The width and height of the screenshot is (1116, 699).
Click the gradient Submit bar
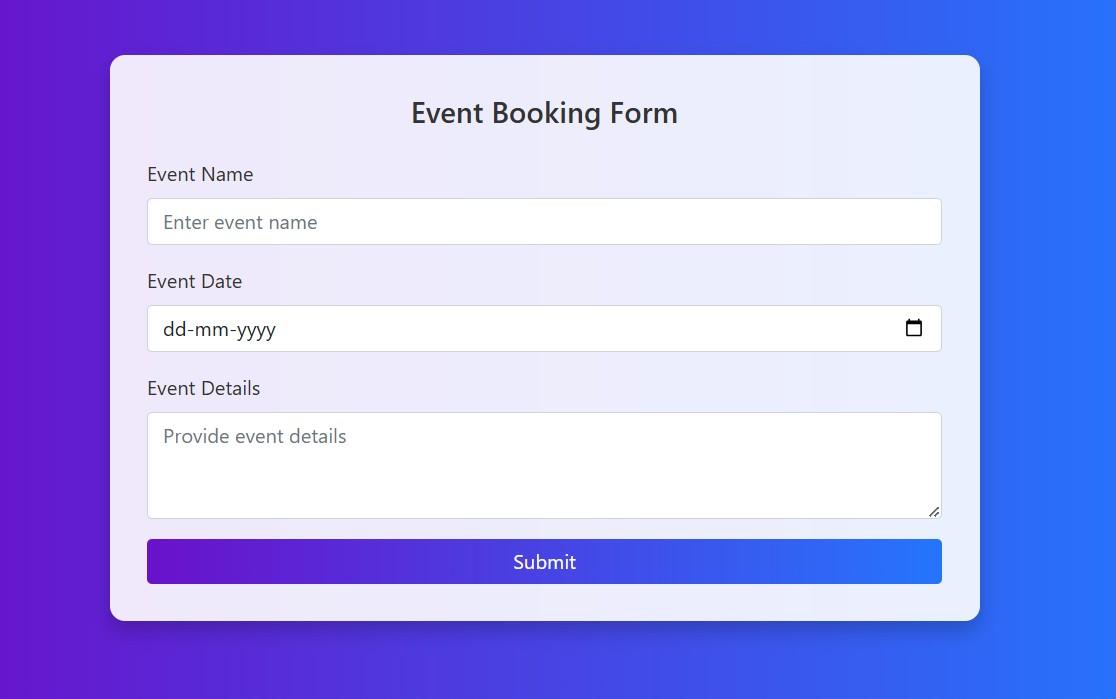(x=544, y=561)
